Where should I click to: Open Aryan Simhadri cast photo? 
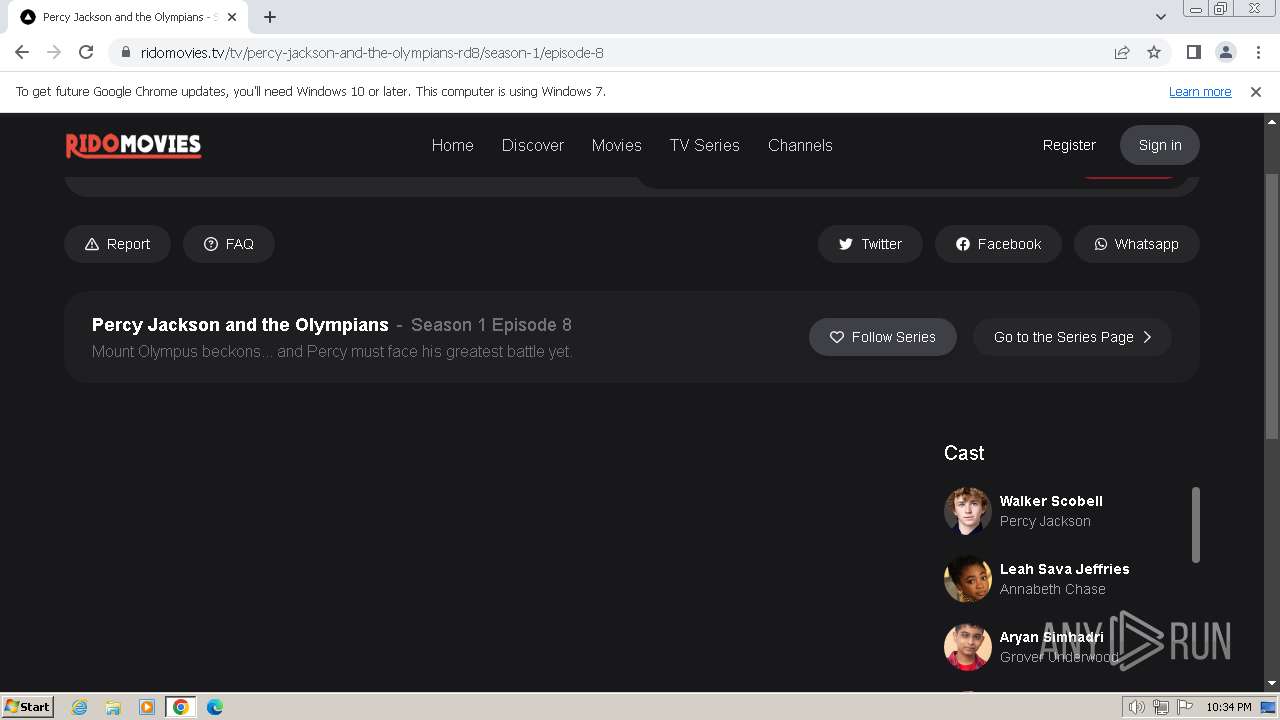pyautogui.click(x=967, y=647)
